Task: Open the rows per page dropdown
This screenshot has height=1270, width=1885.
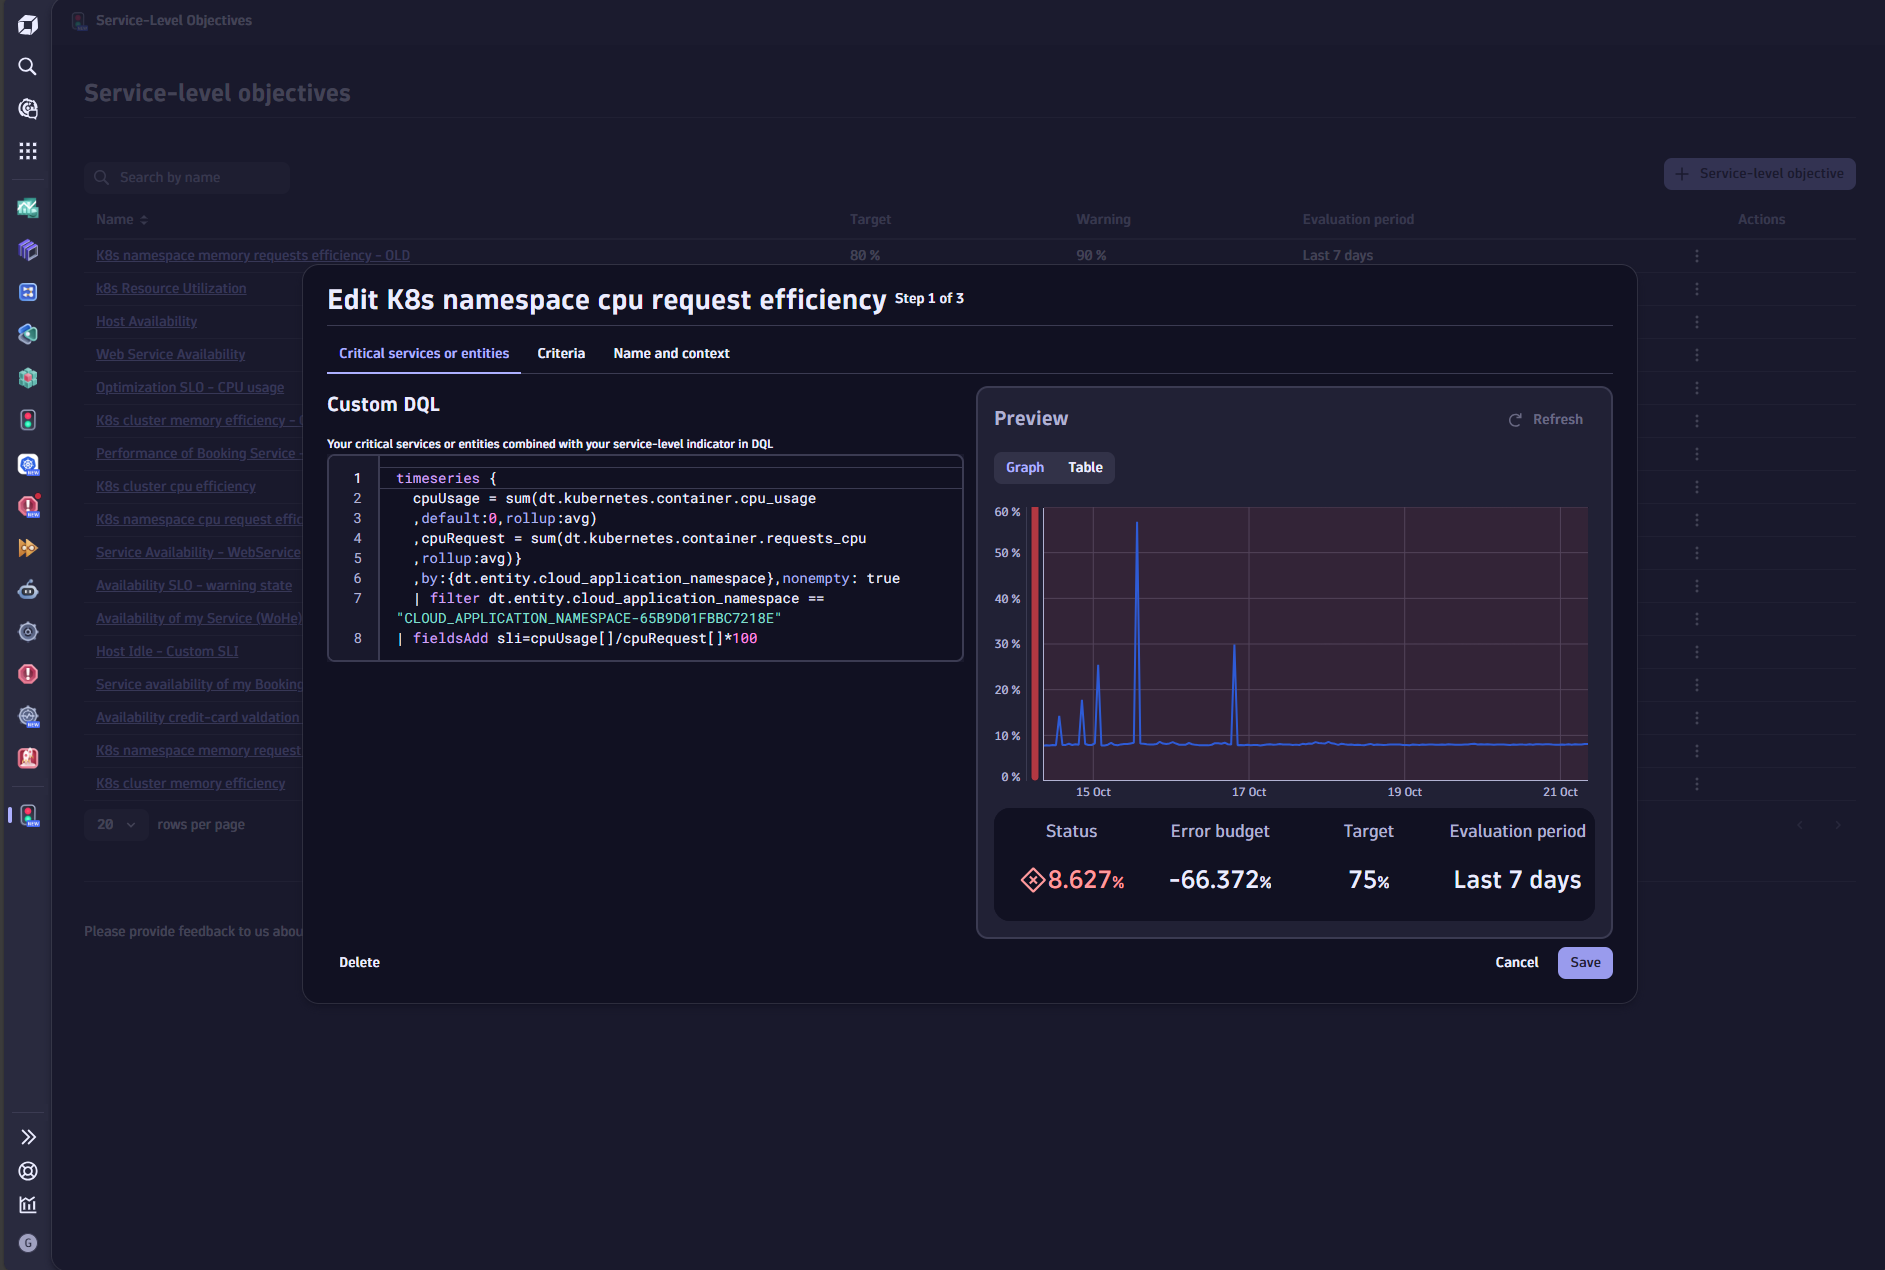Action: point(115,824)
